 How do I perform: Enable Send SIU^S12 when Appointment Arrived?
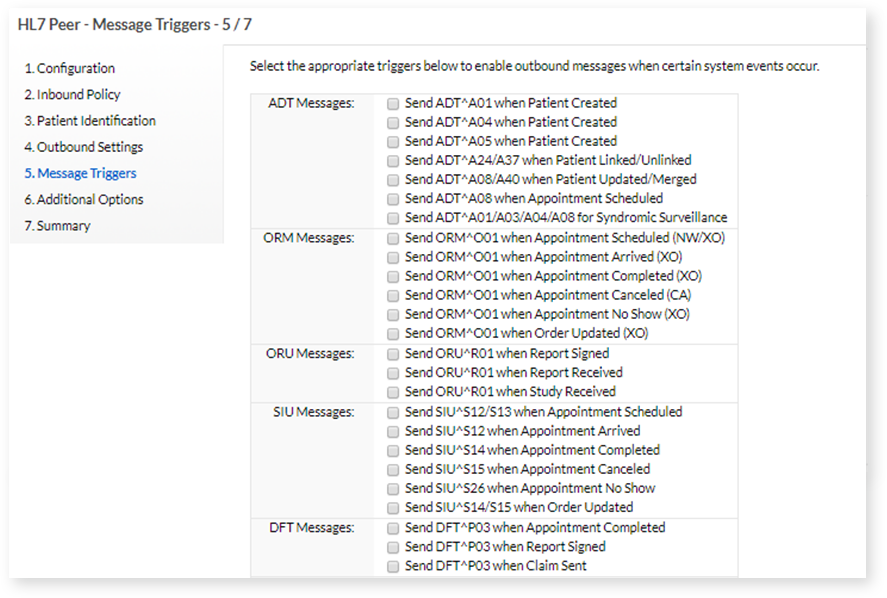point(393,430)
